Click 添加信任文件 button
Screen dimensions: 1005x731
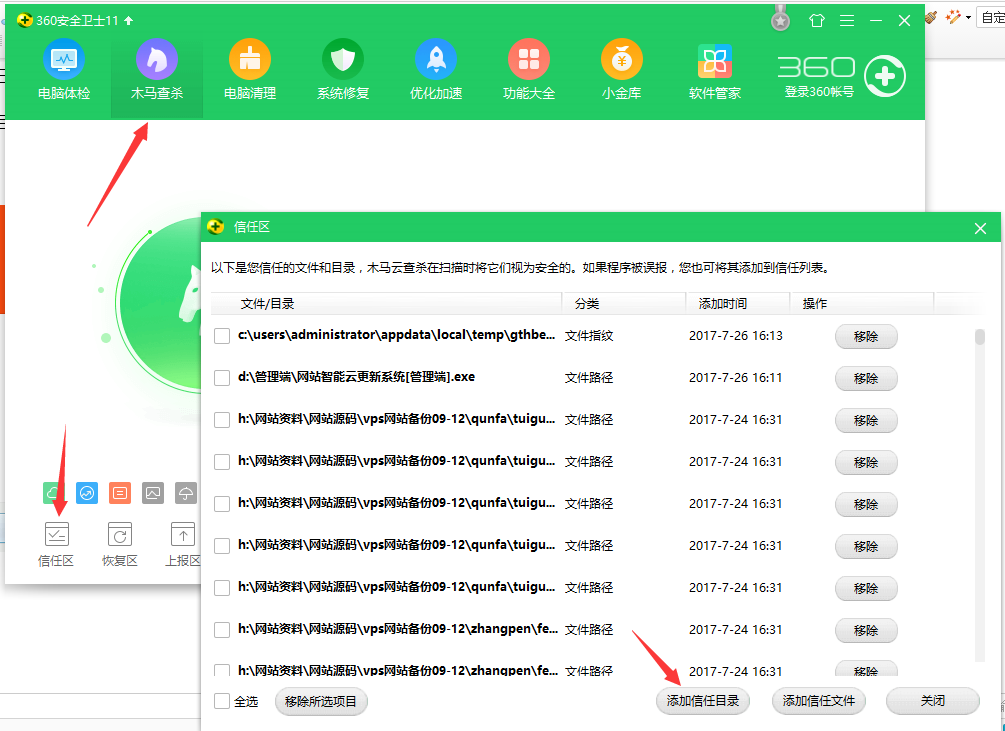coord(818,701)
